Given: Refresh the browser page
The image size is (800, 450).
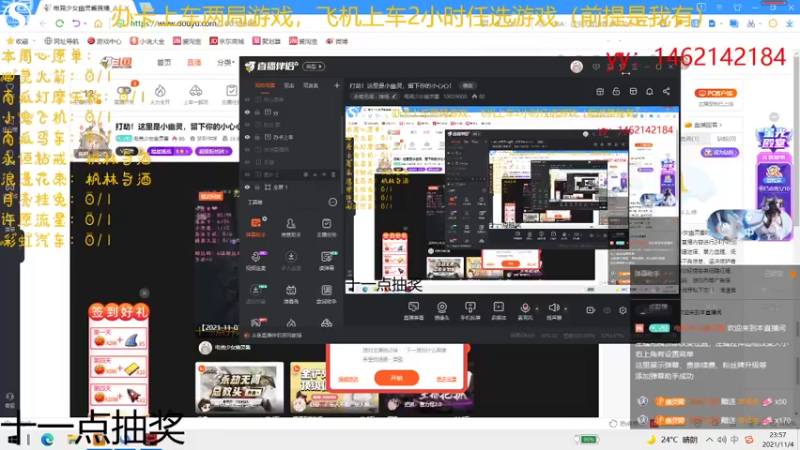Looking at the screenshot, I should tap(60, 23).
